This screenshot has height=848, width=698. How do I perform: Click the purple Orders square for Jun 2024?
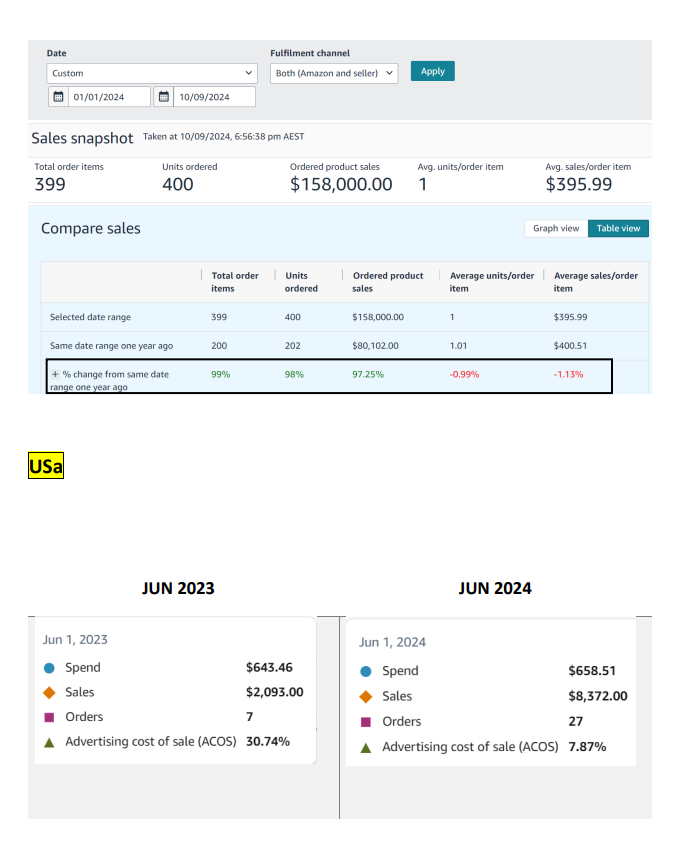[x=365, y=722]
